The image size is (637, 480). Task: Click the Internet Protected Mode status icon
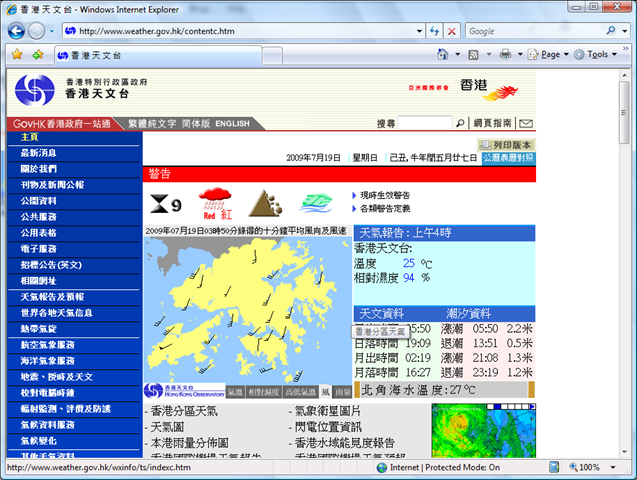(x=382, y=467)
